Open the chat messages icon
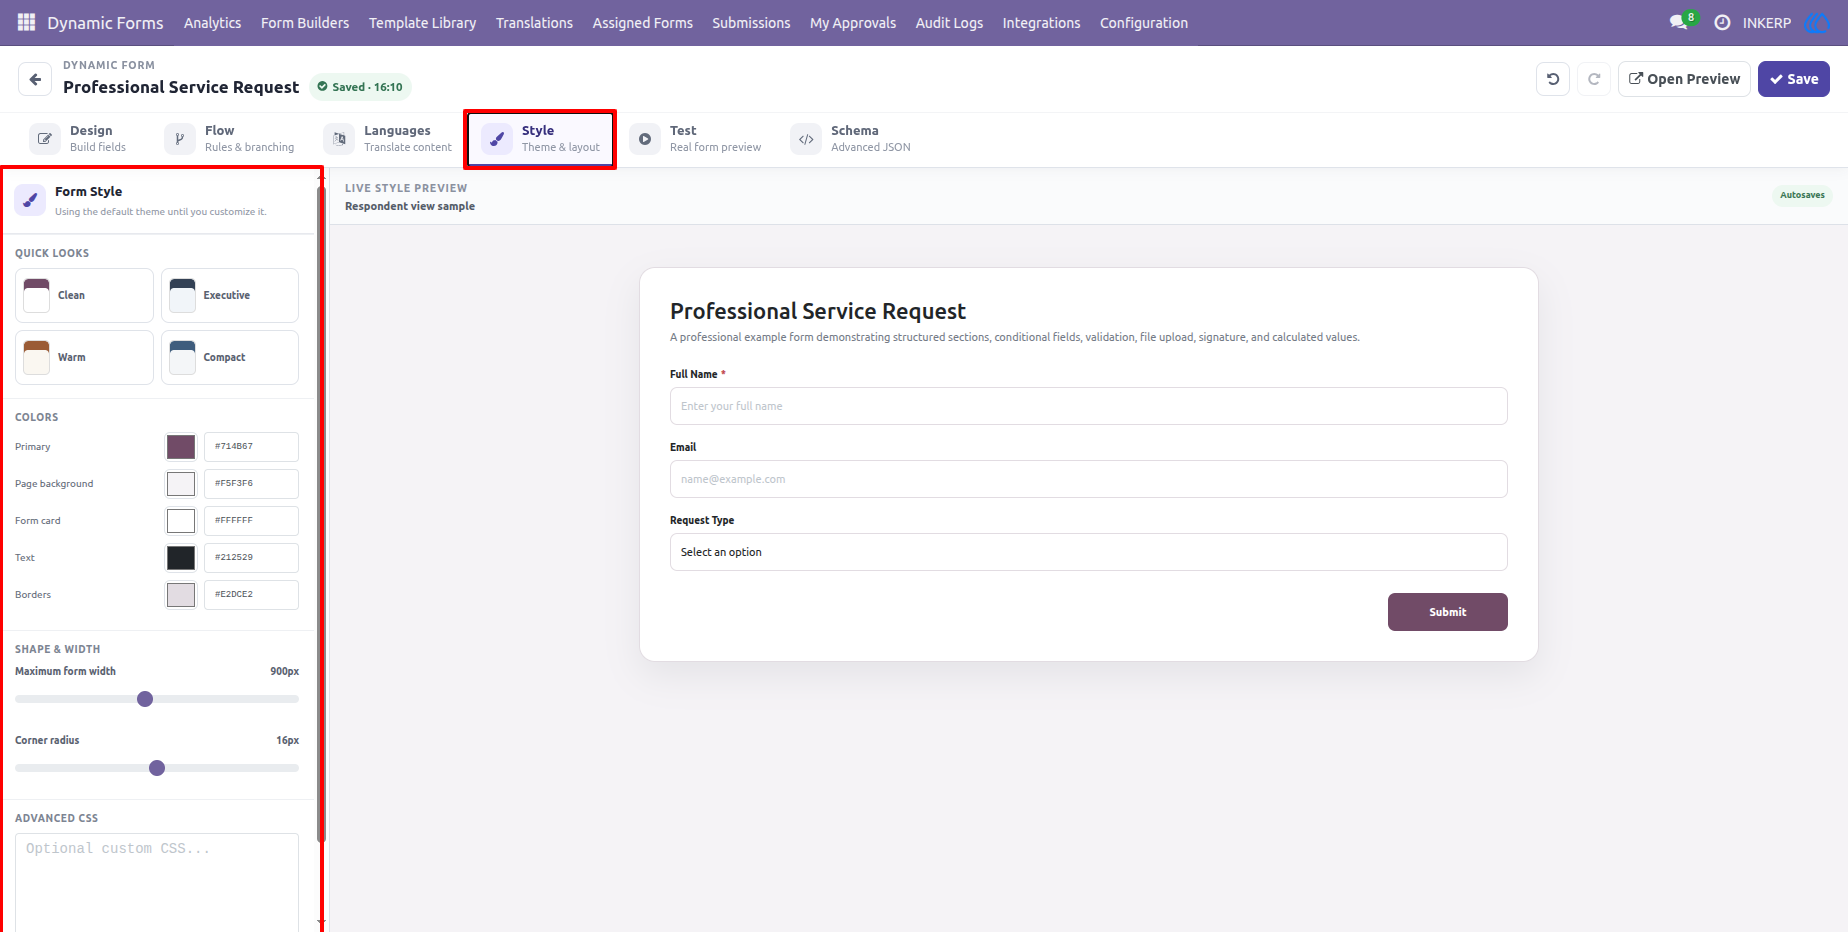The width and height of the screenshot is (1848, 932). coord(1679,22)
